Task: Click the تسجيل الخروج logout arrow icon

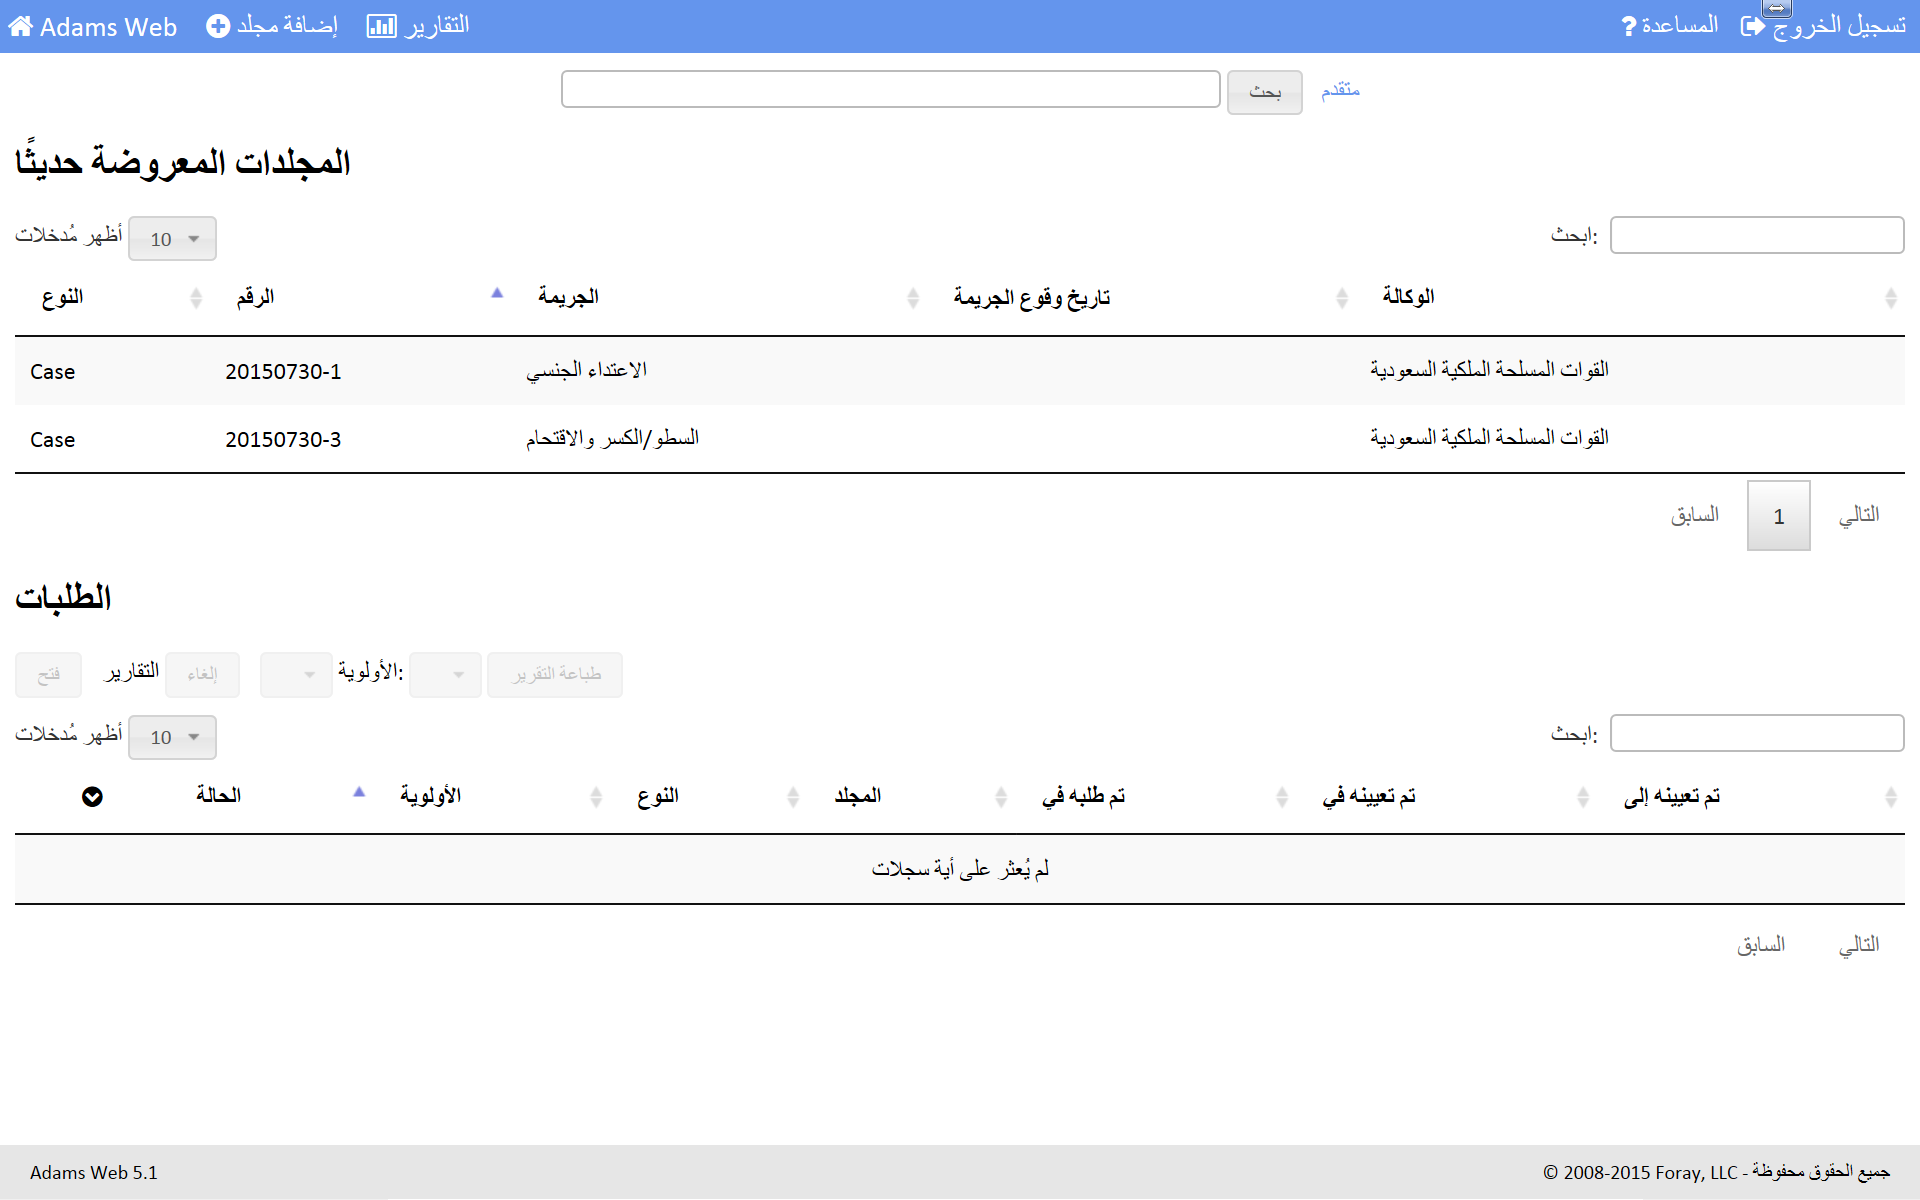Action: tap(1752, 27)
